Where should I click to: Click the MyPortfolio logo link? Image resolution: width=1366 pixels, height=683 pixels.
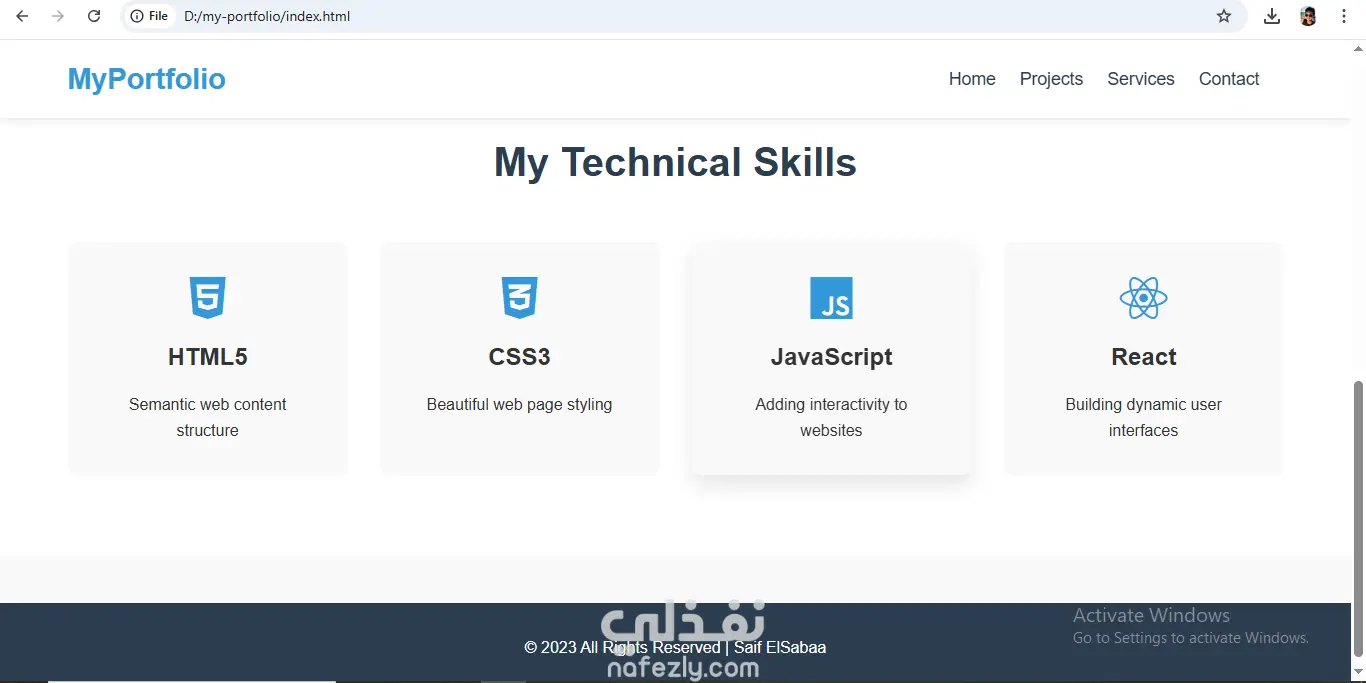[147, 79]
